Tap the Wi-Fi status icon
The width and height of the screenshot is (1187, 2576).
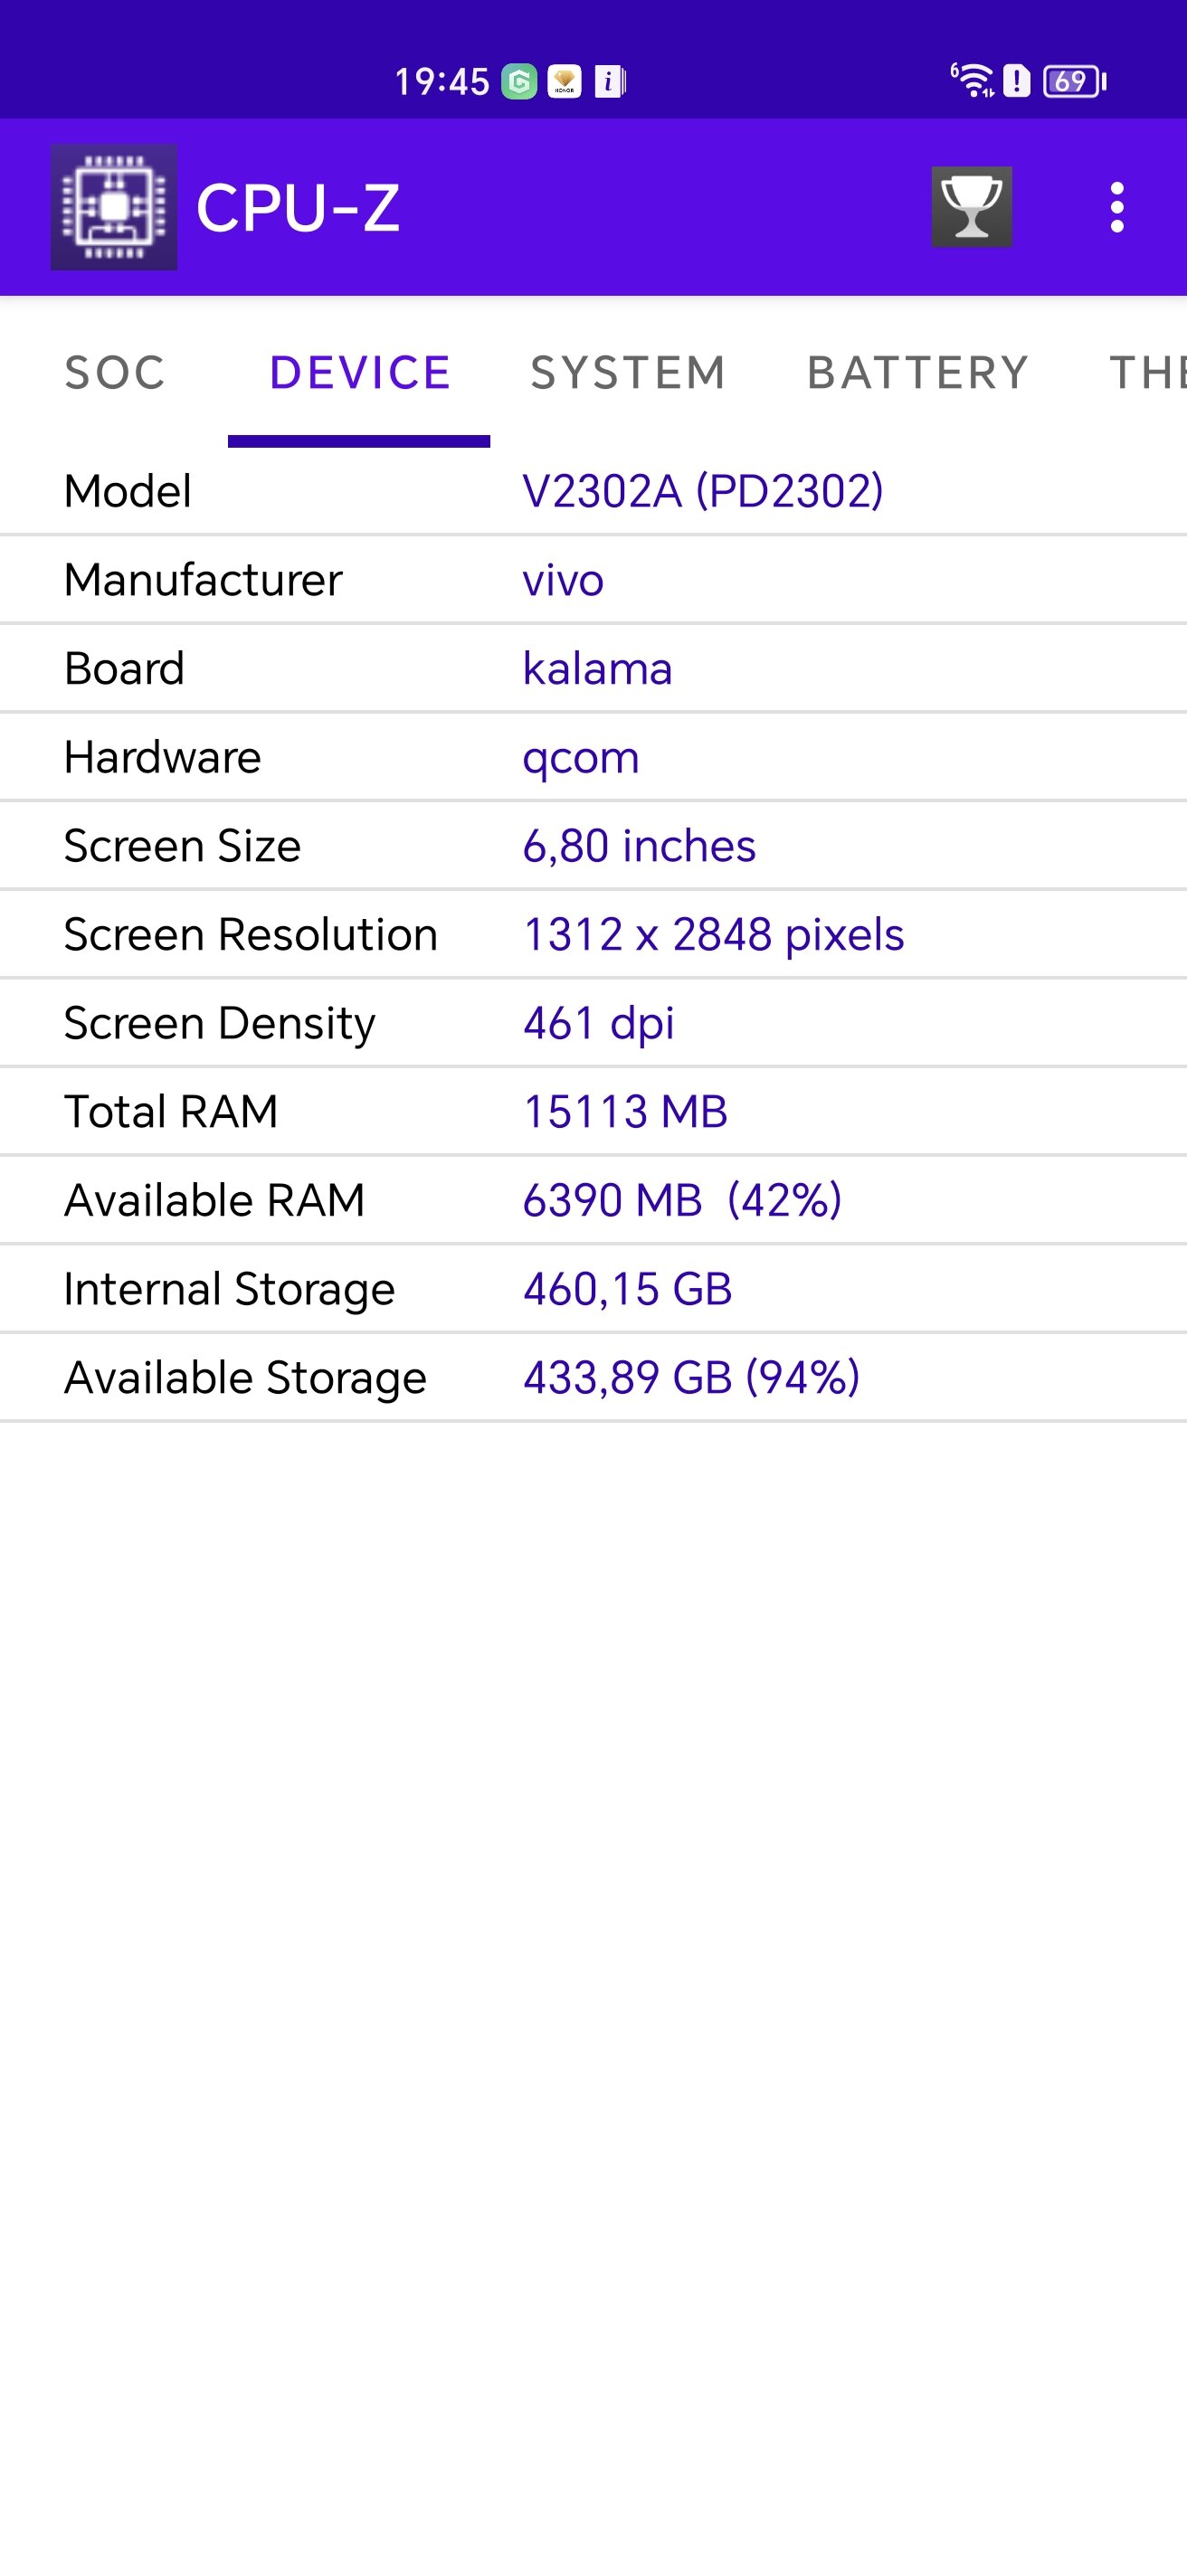point(972,80)
